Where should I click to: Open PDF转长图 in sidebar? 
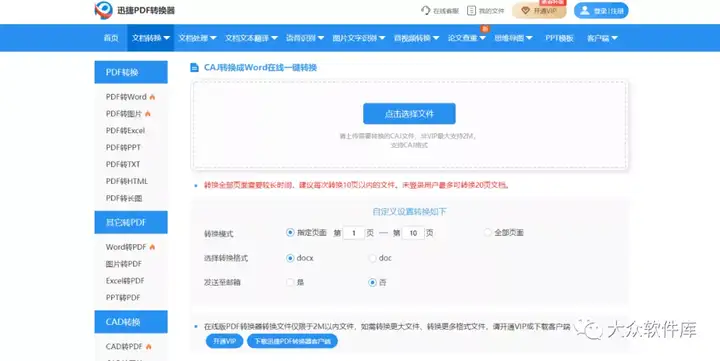pyautogui.click(x=124, y=198)
